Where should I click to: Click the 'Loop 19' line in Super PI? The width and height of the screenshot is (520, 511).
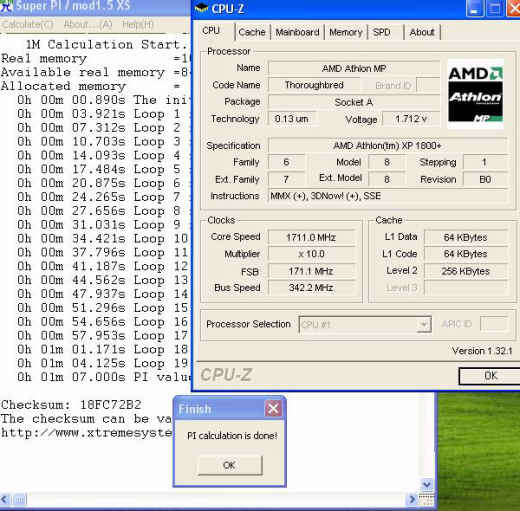pos(103,363)
